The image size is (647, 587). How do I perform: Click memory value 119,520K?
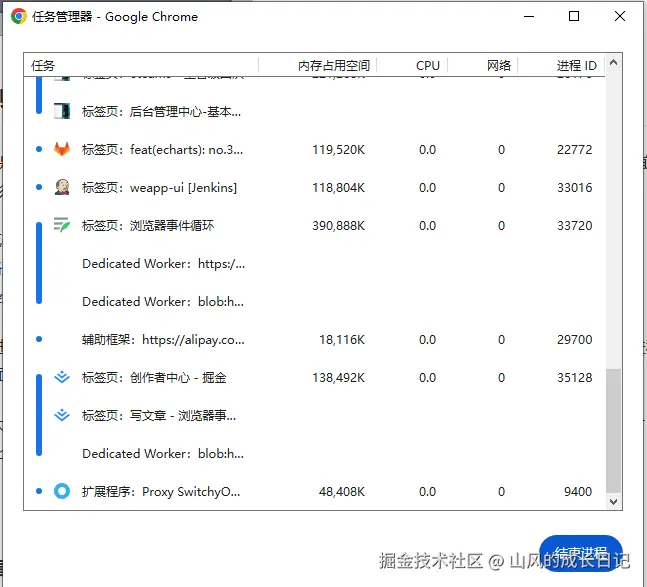pos(338,149)
